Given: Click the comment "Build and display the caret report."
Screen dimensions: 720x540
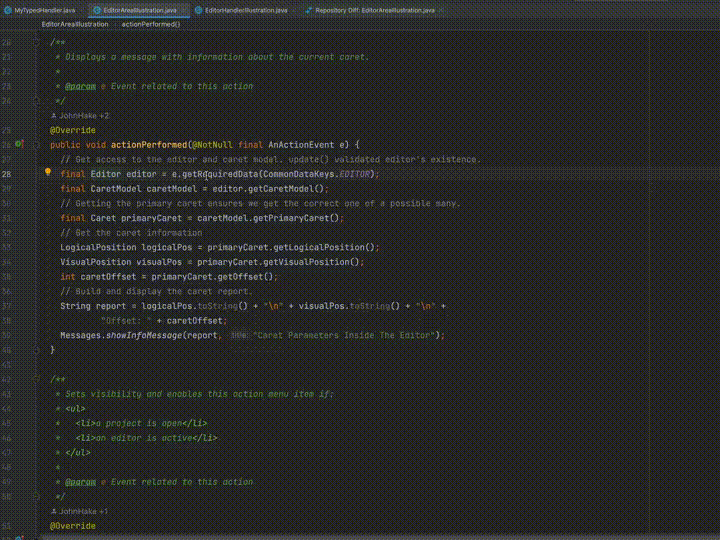Looking at the screenshot, I should 156,292.
